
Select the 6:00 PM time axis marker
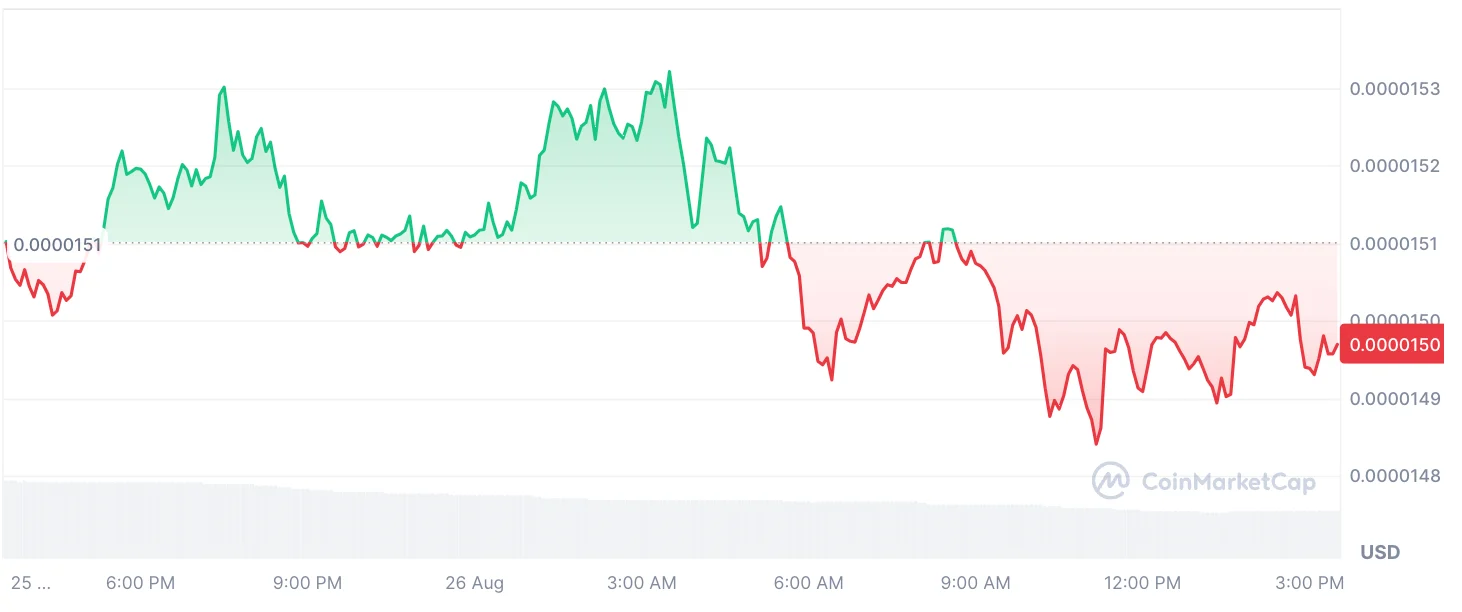(x=141, y=583)
